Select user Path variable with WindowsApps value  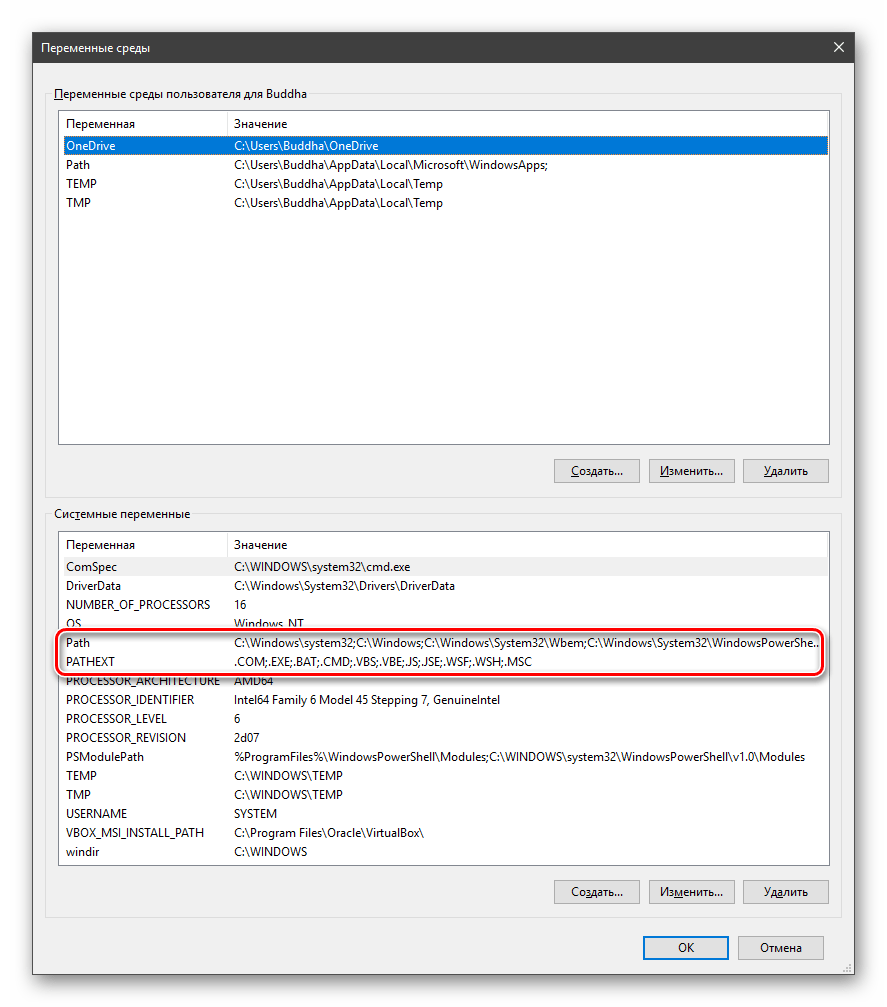coord(445,165)
